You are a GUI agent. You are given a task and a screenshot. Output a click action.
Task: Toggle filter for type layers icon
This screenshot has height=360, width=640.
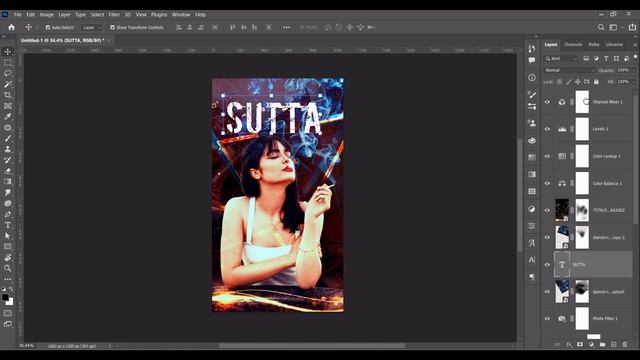[606, 59]
